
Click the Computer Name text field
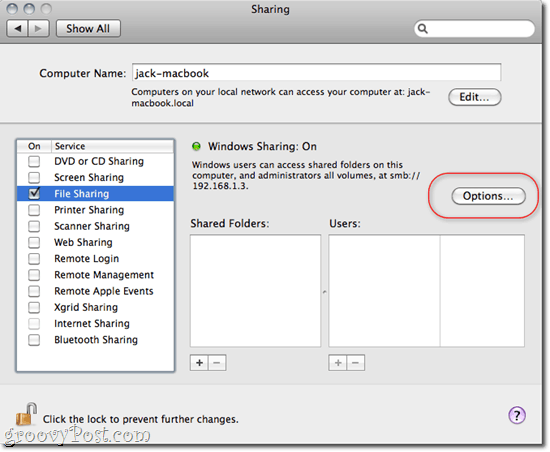pyautogui.click(x=316, y=73)
